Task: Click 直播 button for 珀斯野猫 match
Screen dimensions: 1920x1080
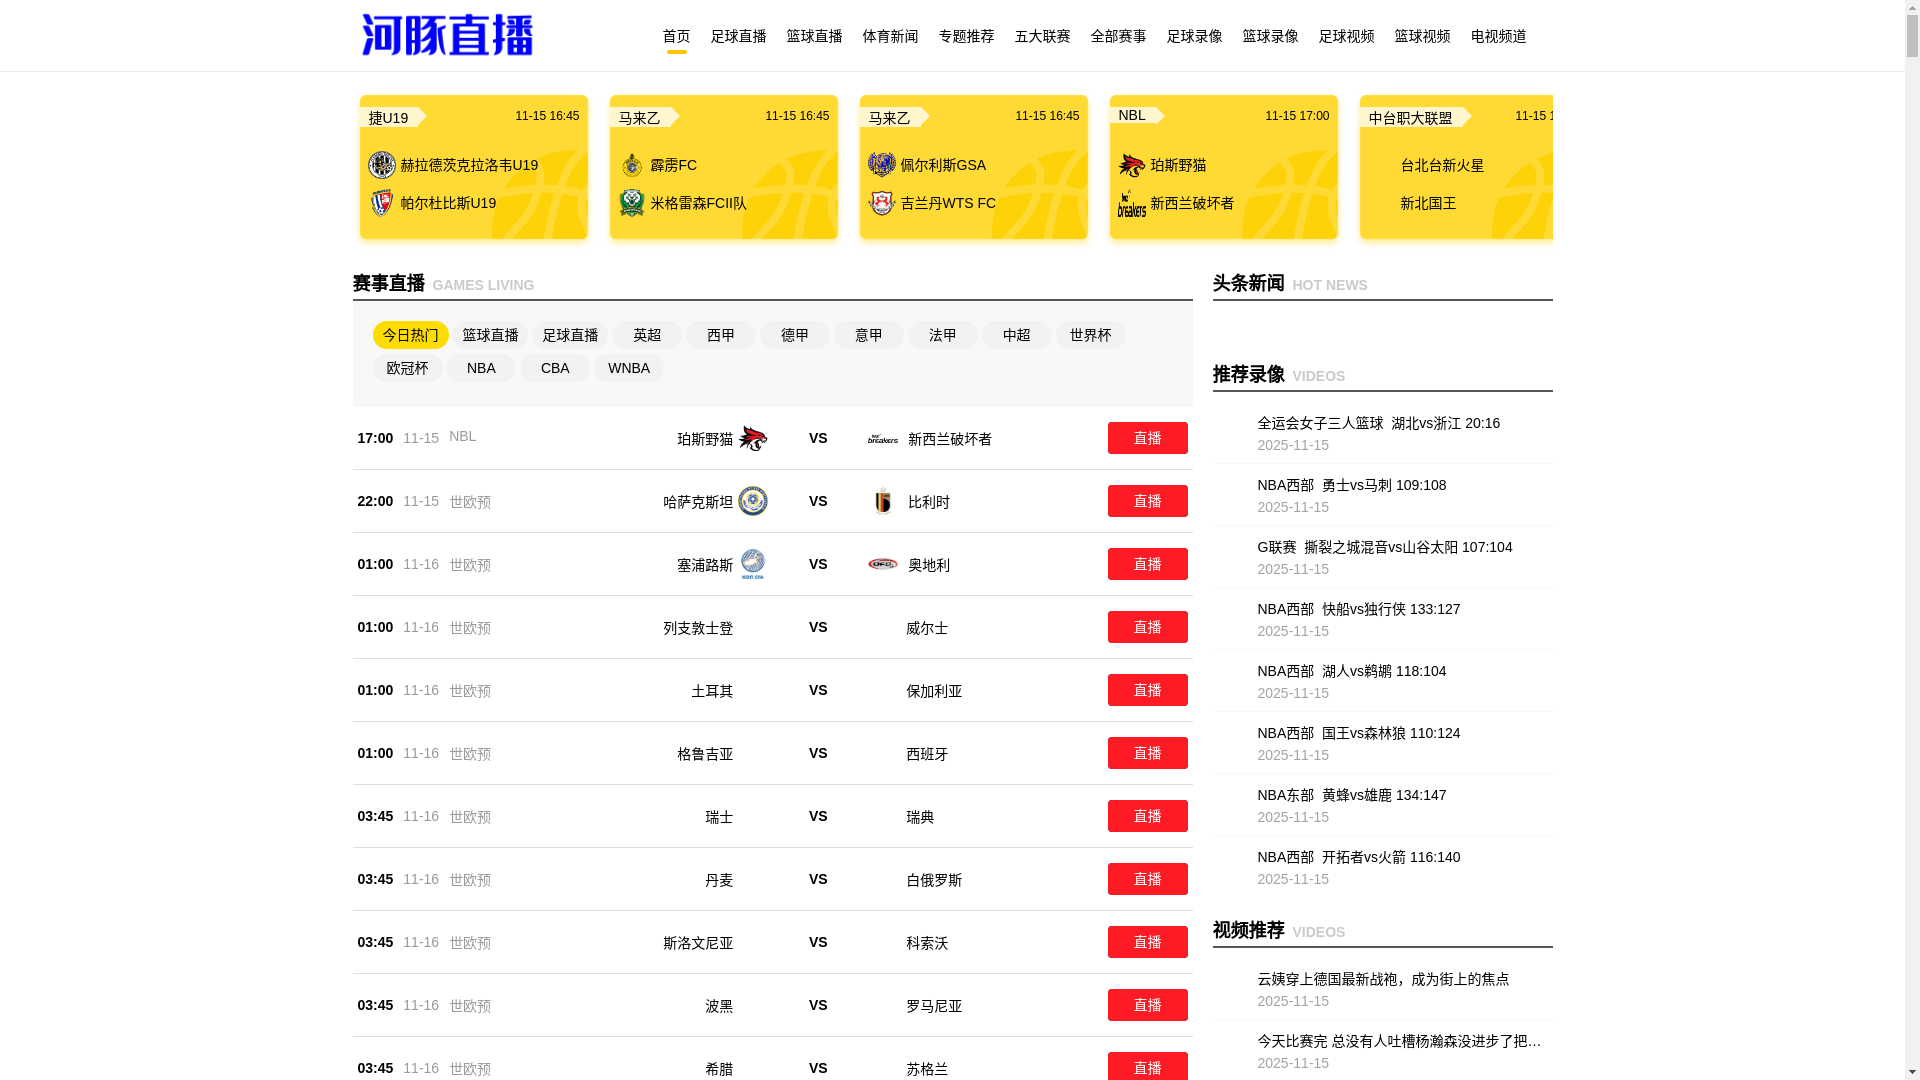Action: 1147,438
